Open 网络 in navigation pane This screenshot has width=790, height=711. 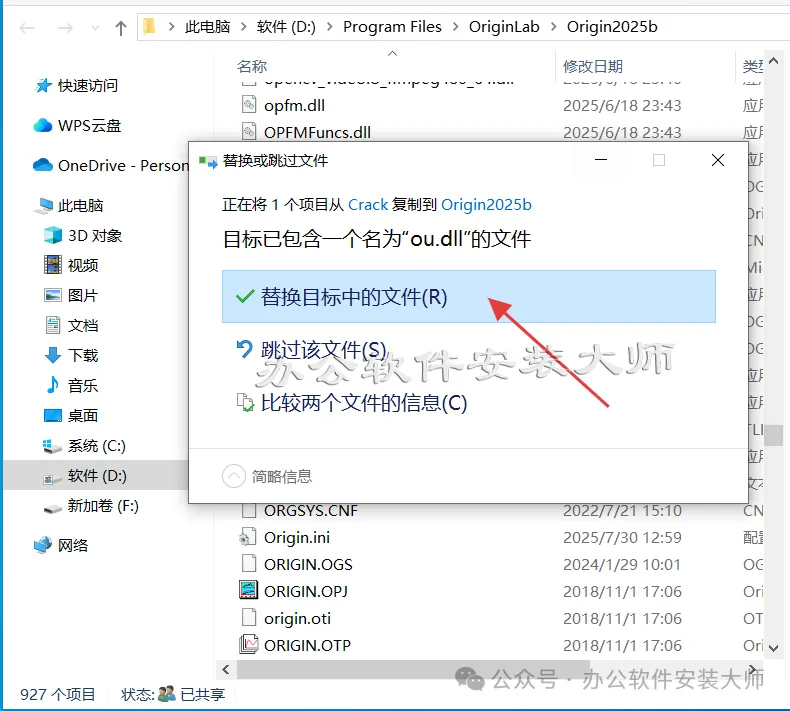[x=73, y=545]
